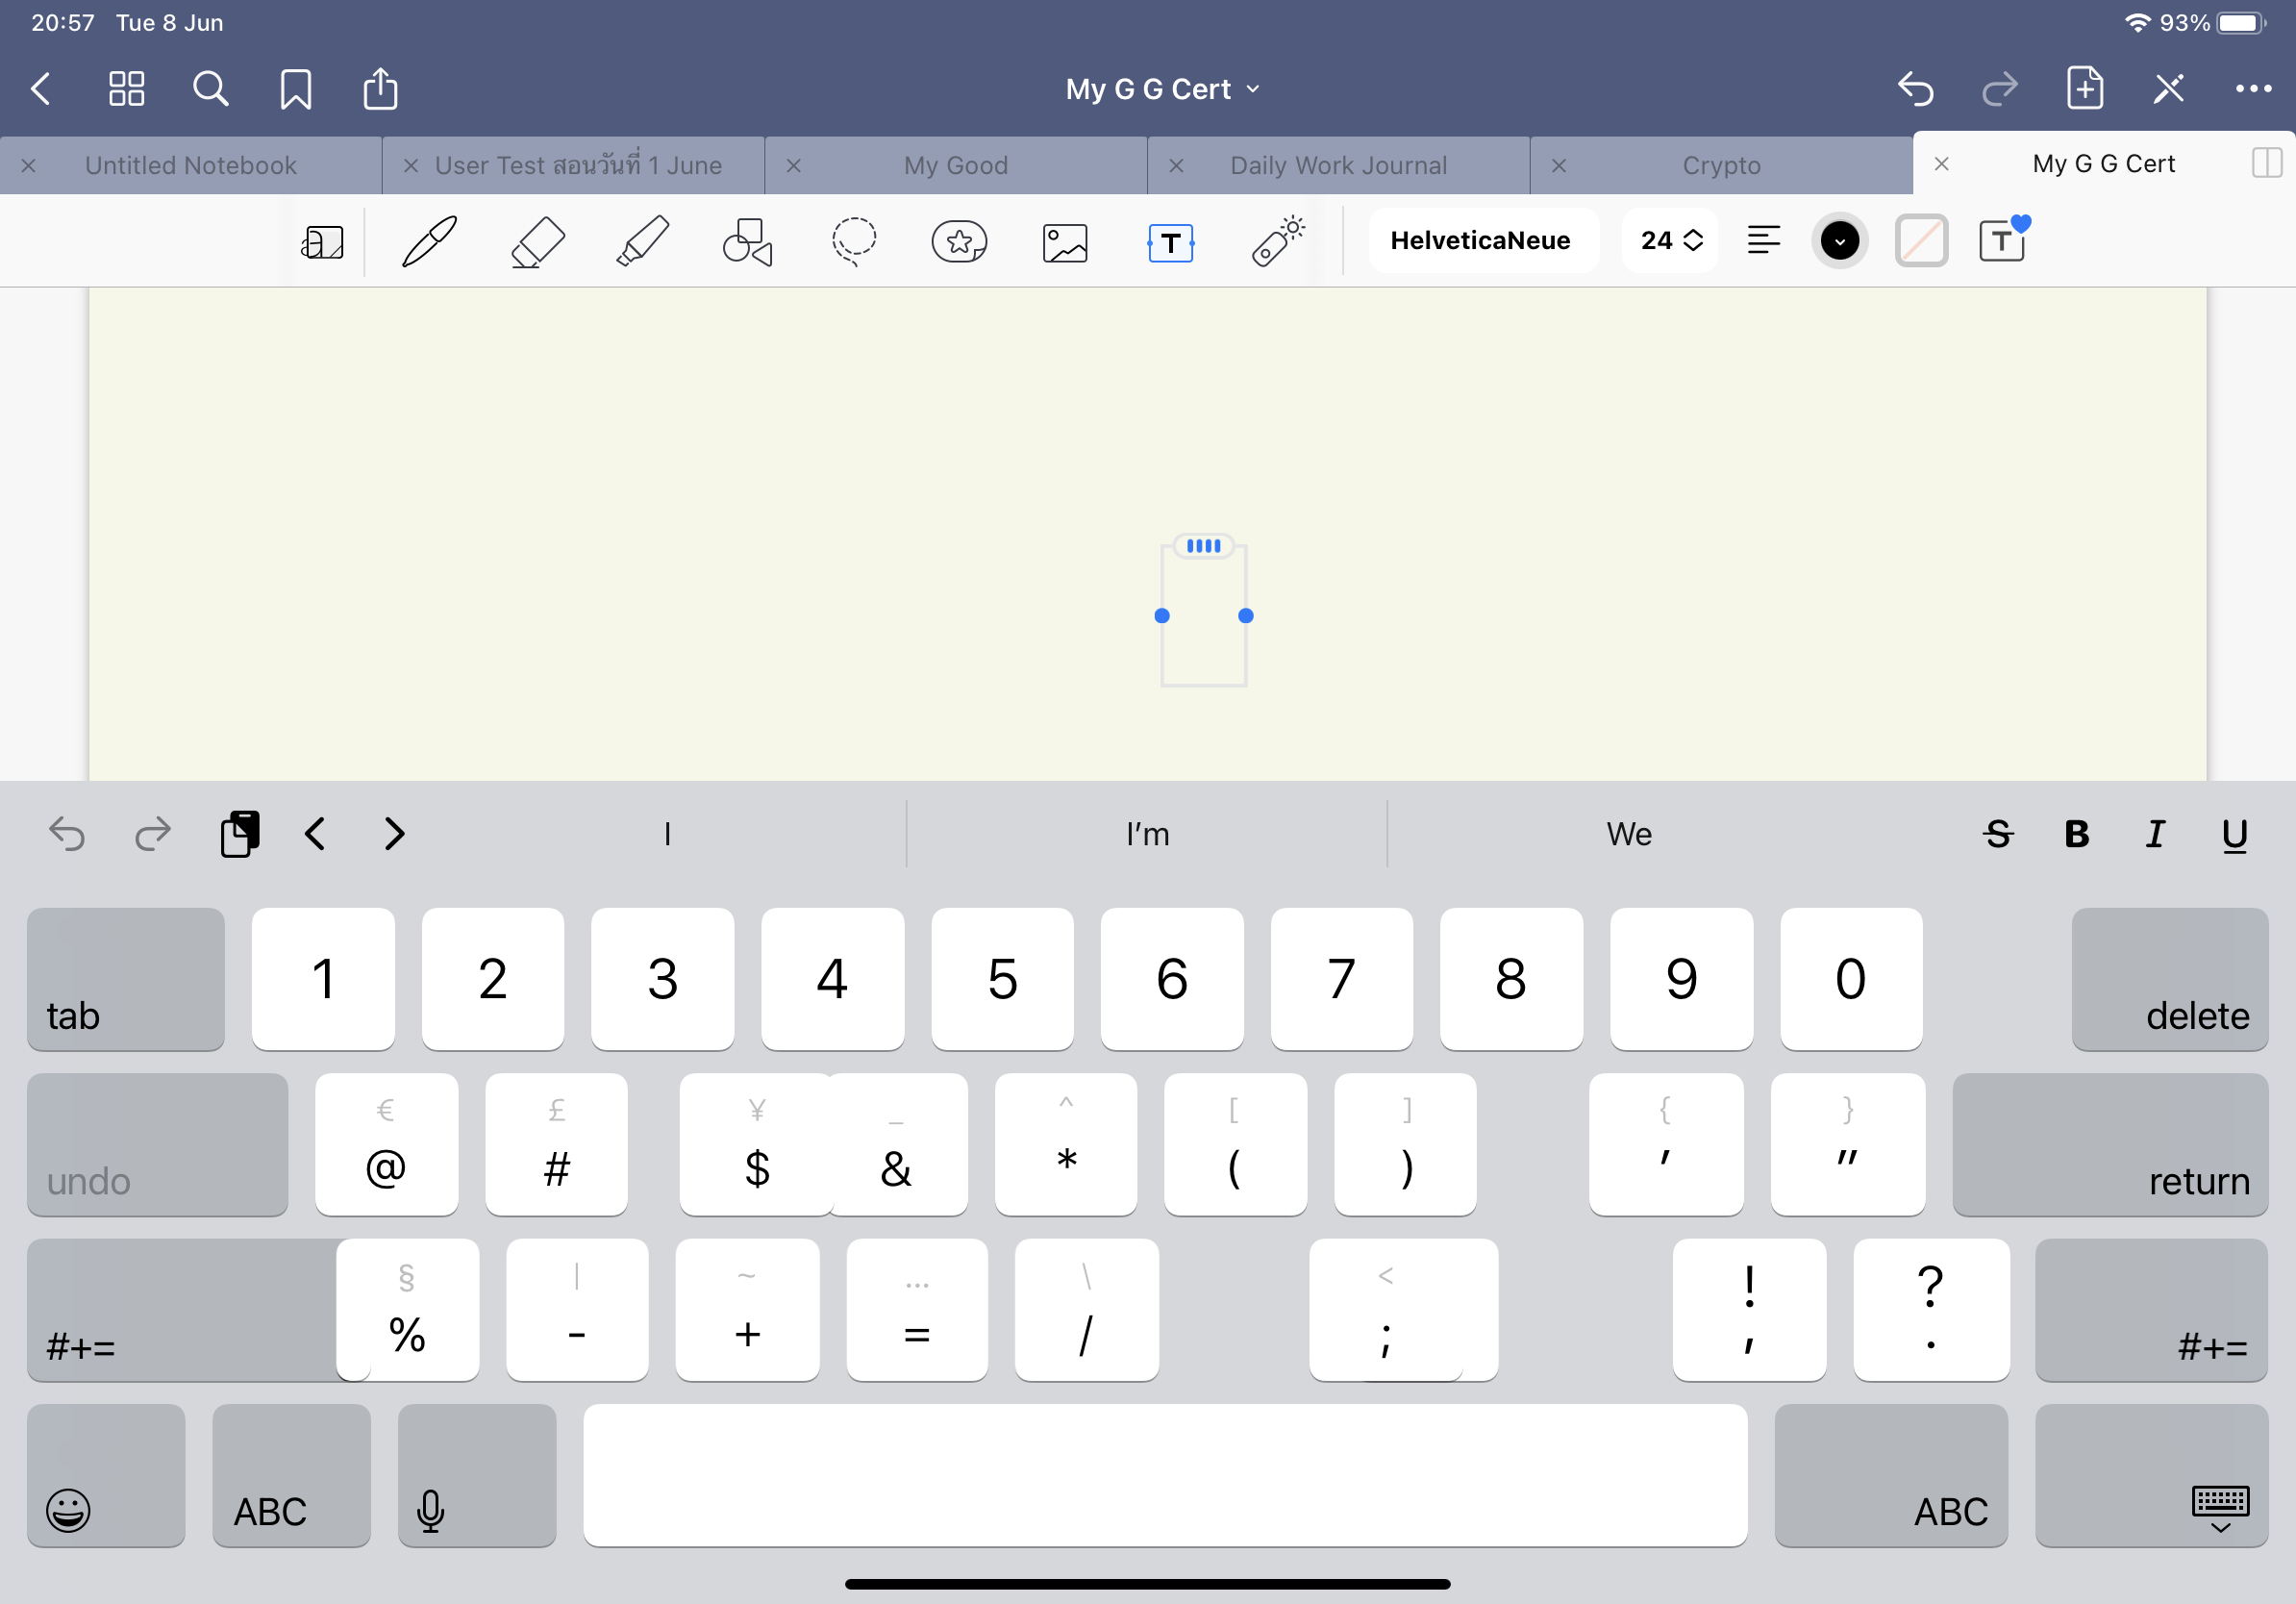This screenshot has height=1604, width=2296.
Task: Open the text alignment options
Action: coord(1765,240)
